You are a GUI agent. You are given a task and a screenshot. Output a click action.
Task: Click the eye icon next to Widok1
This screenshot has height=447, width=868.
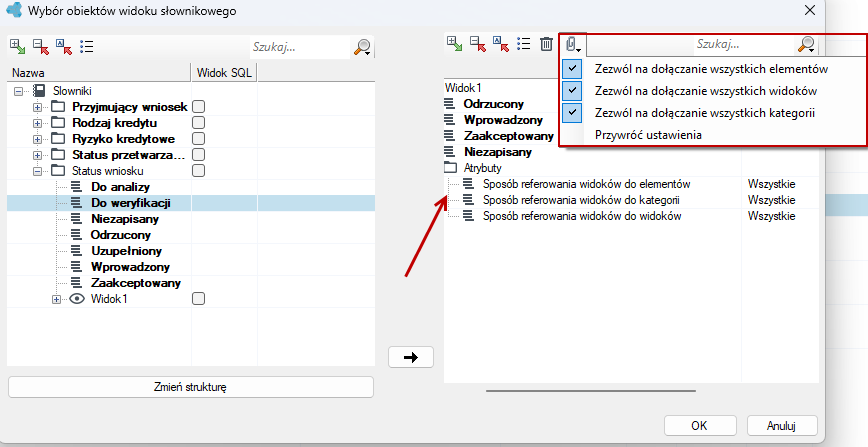[77, 299]
